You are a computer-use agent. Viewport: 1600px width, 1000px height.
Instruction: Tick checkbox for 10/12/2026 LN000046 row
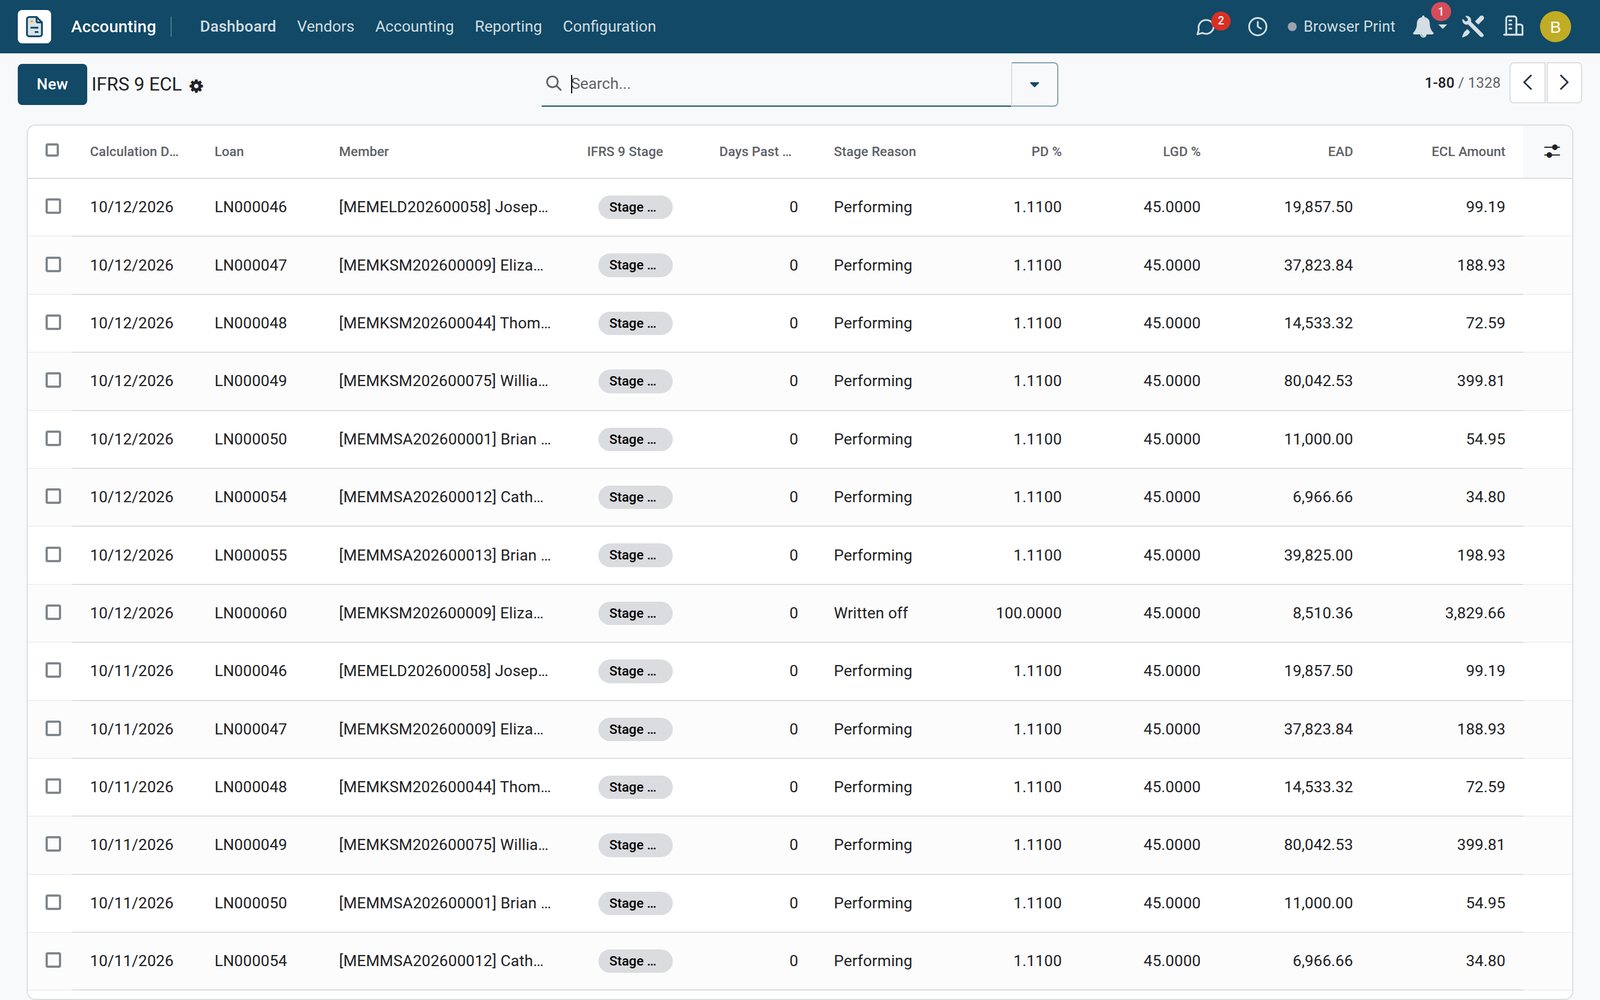click(x=53, y=206)
